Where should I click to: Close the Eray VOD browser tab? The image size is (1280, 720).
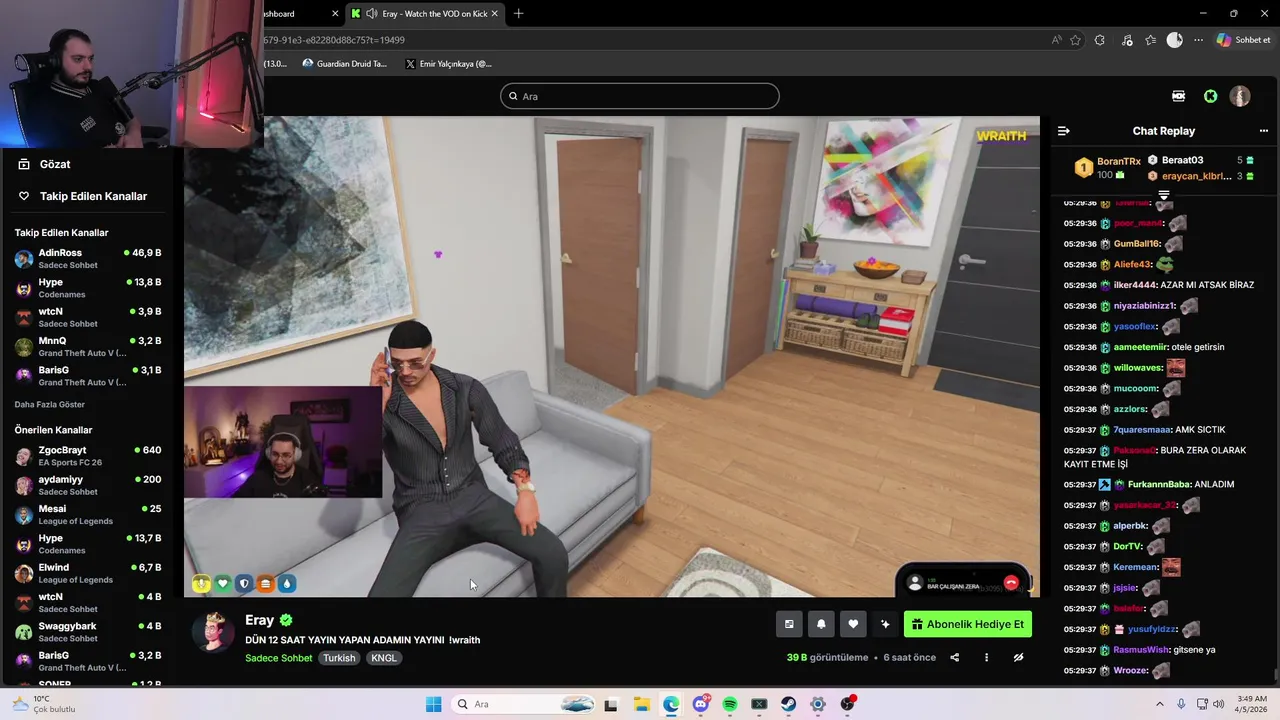(x=494, y=14)
